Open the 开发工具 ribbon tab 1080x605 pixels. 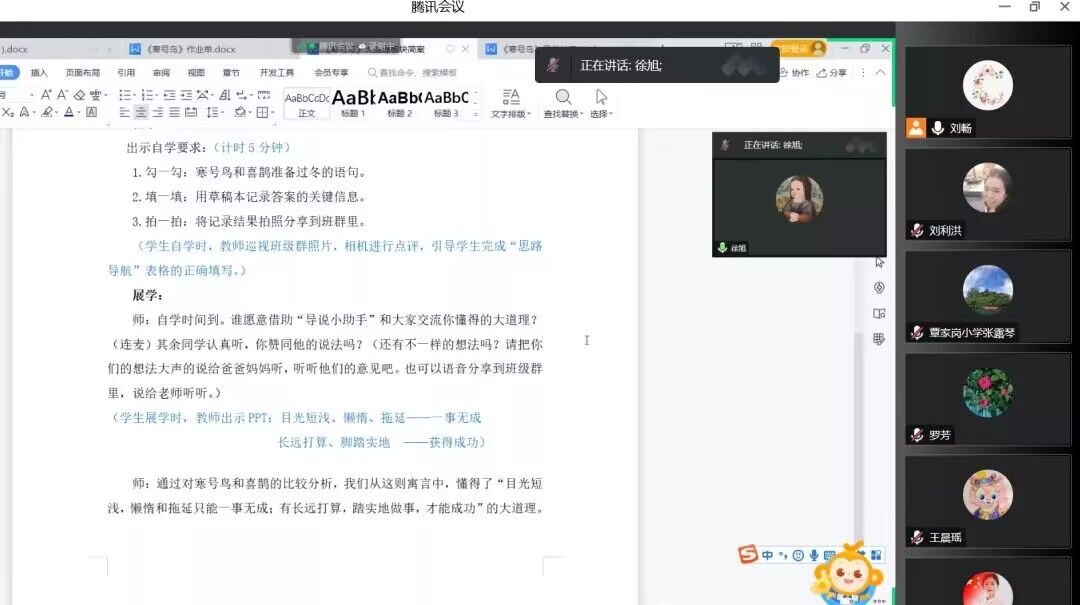click(277, 72)
